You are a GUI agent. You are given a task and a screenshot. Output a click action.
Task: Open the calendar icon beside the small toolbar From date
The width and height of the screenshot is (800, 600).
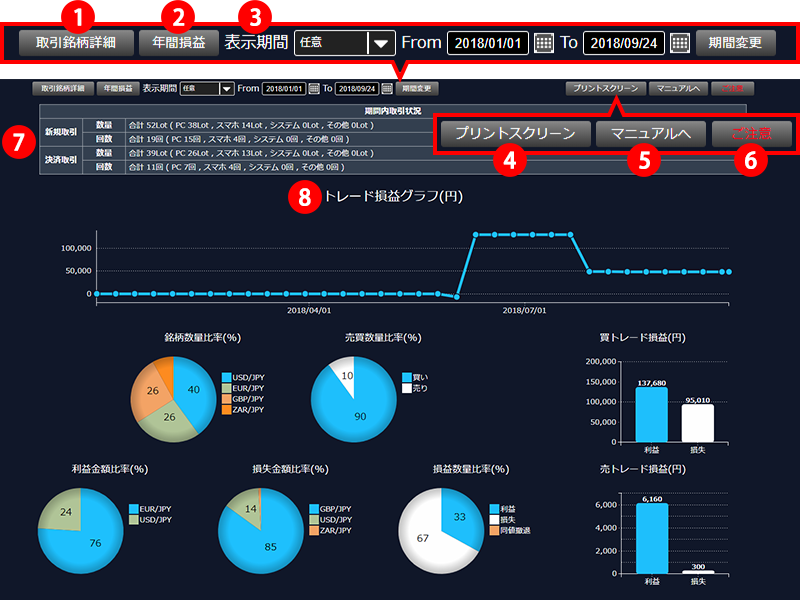click(314, 88)
